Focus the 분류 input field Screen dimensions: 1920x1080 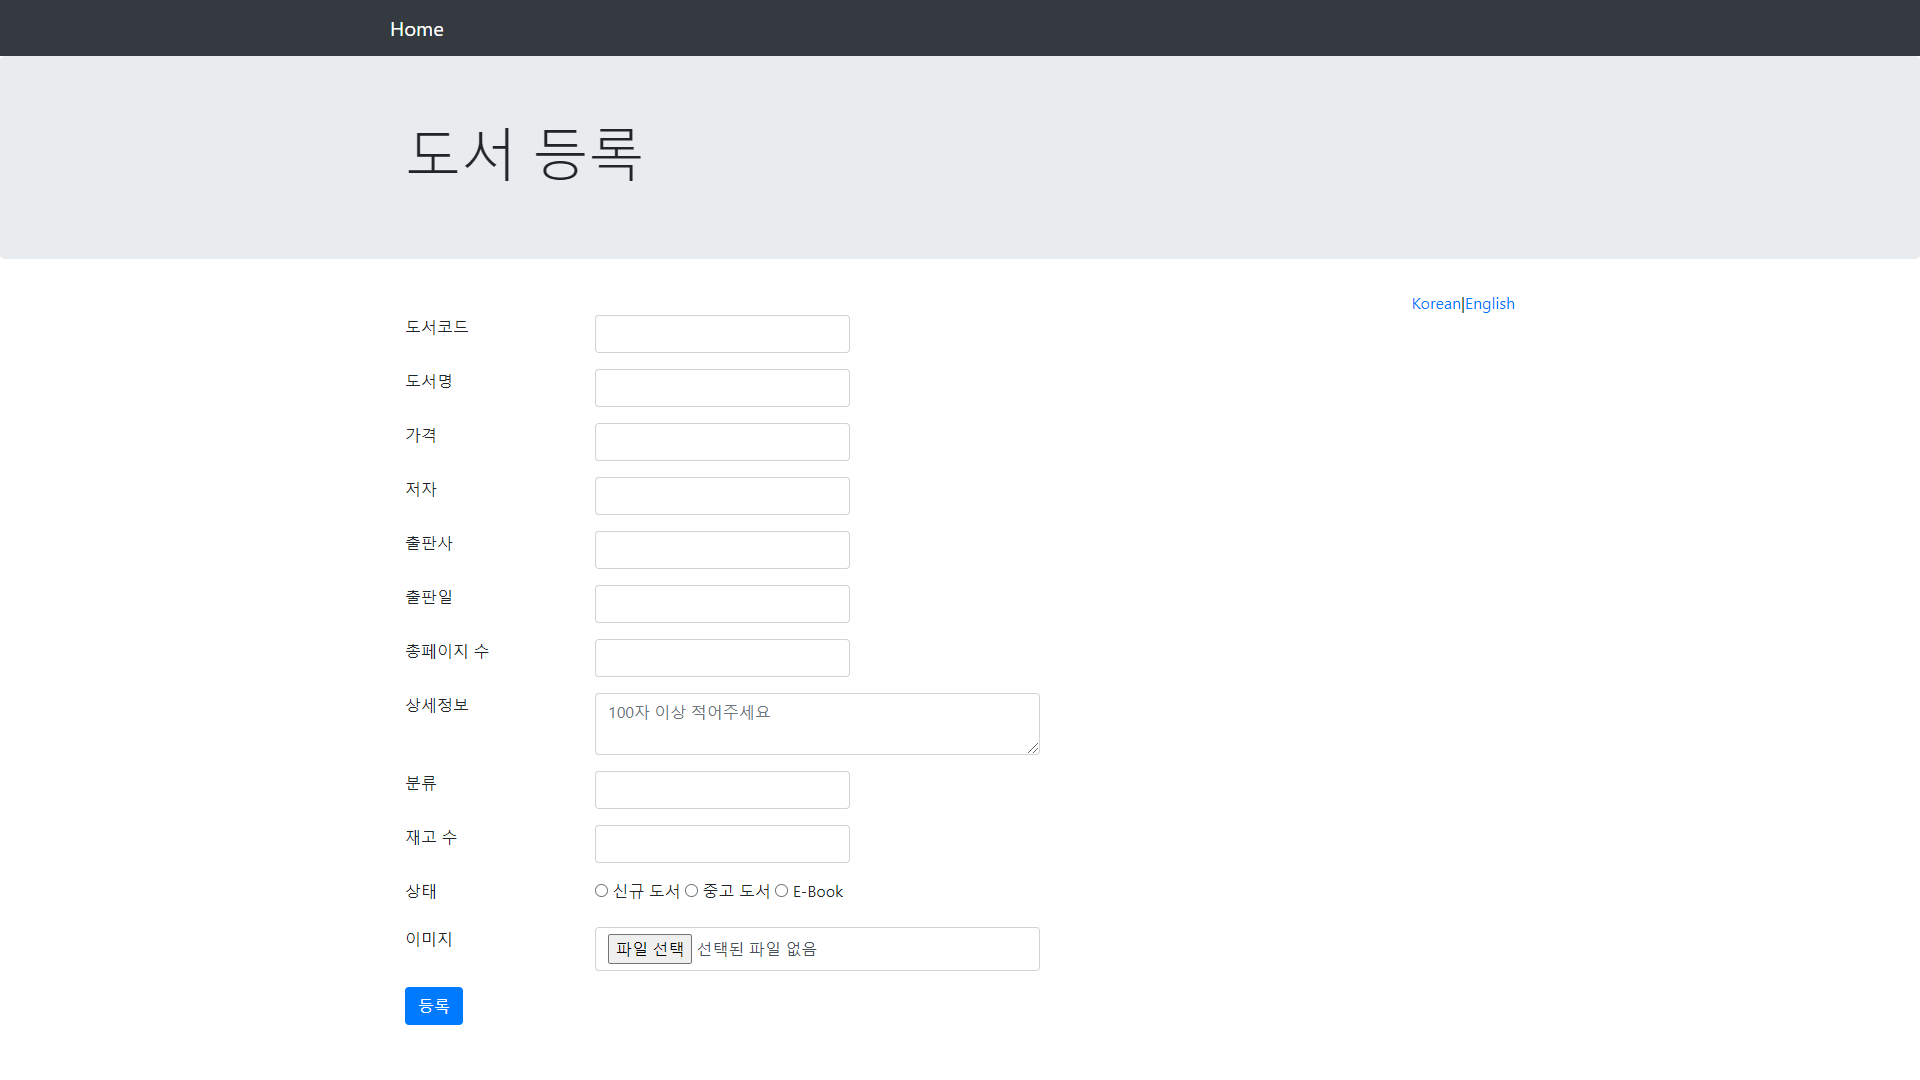(x=722, y=790)
